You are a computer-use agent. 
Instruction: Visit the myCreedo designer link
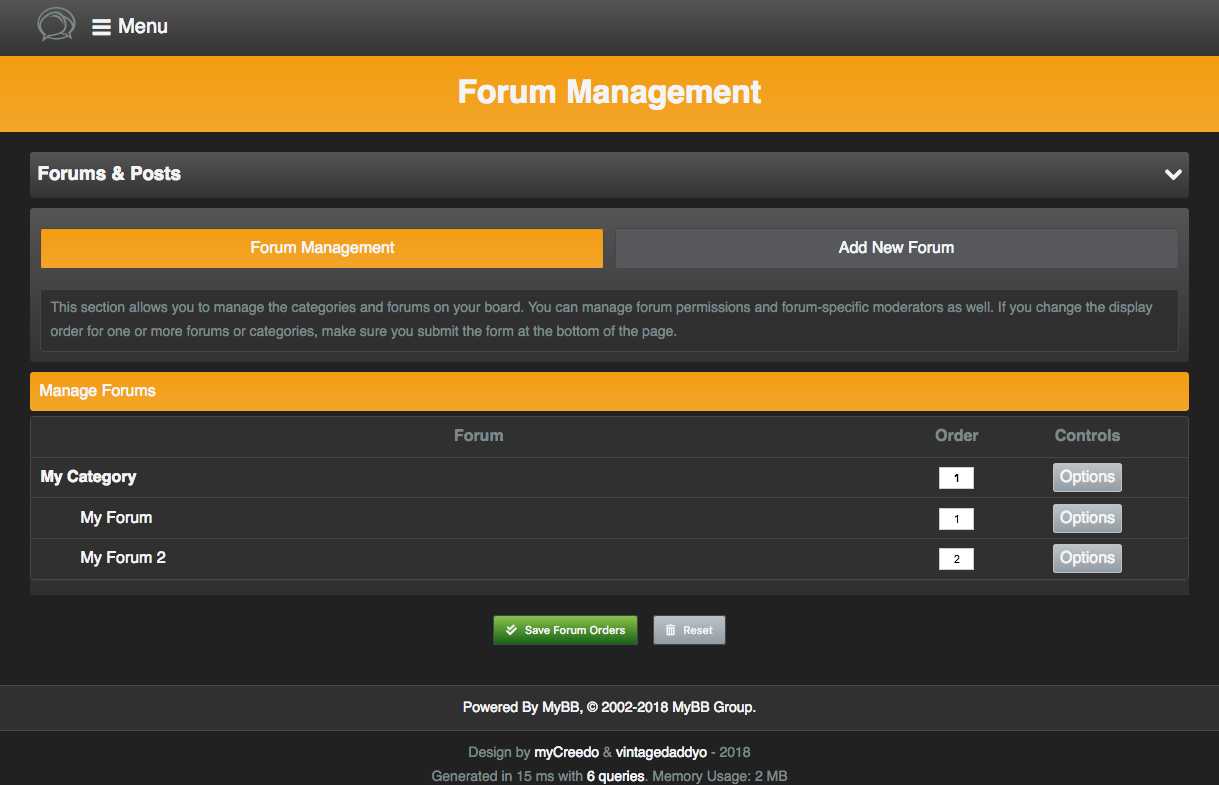click(566, 752)
